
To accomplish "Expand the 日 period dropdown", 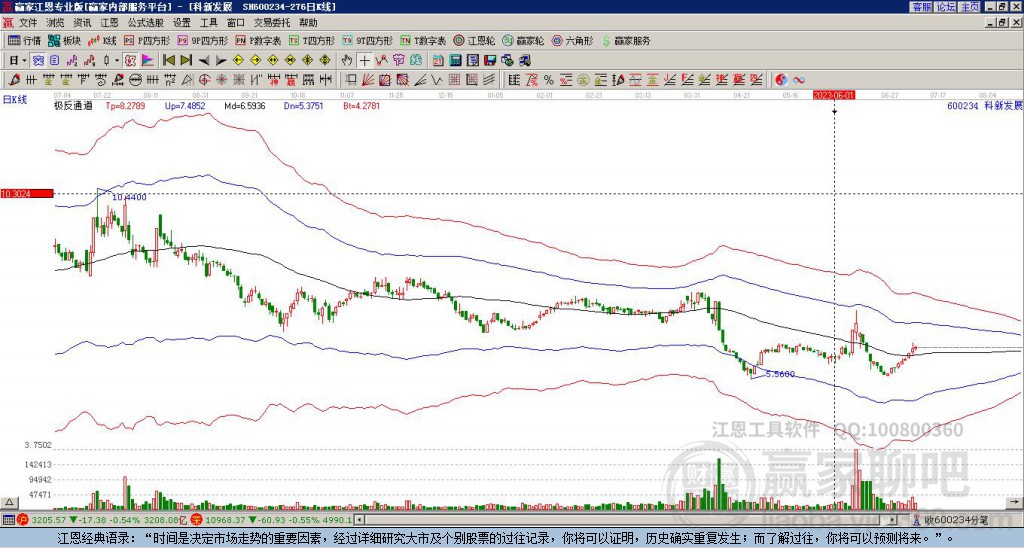I will [24, 61].
